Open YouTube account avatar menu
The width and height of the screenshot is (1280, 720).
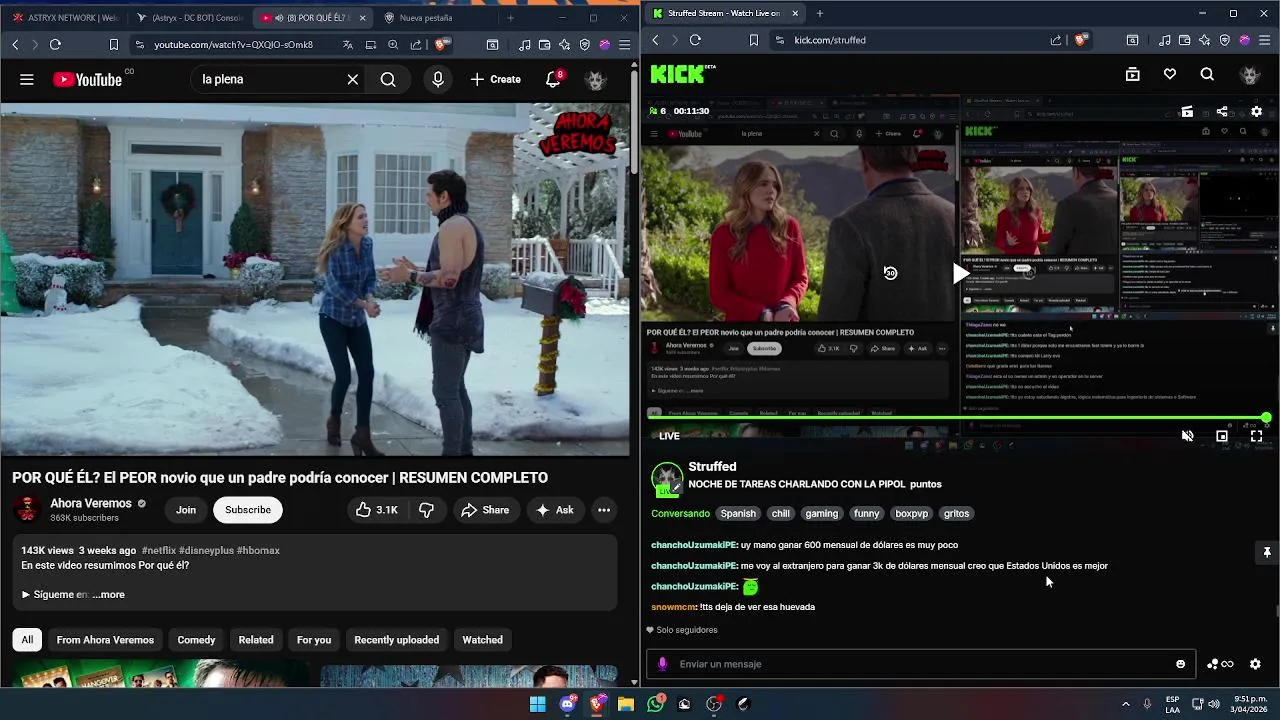click(x=596, y=79)
